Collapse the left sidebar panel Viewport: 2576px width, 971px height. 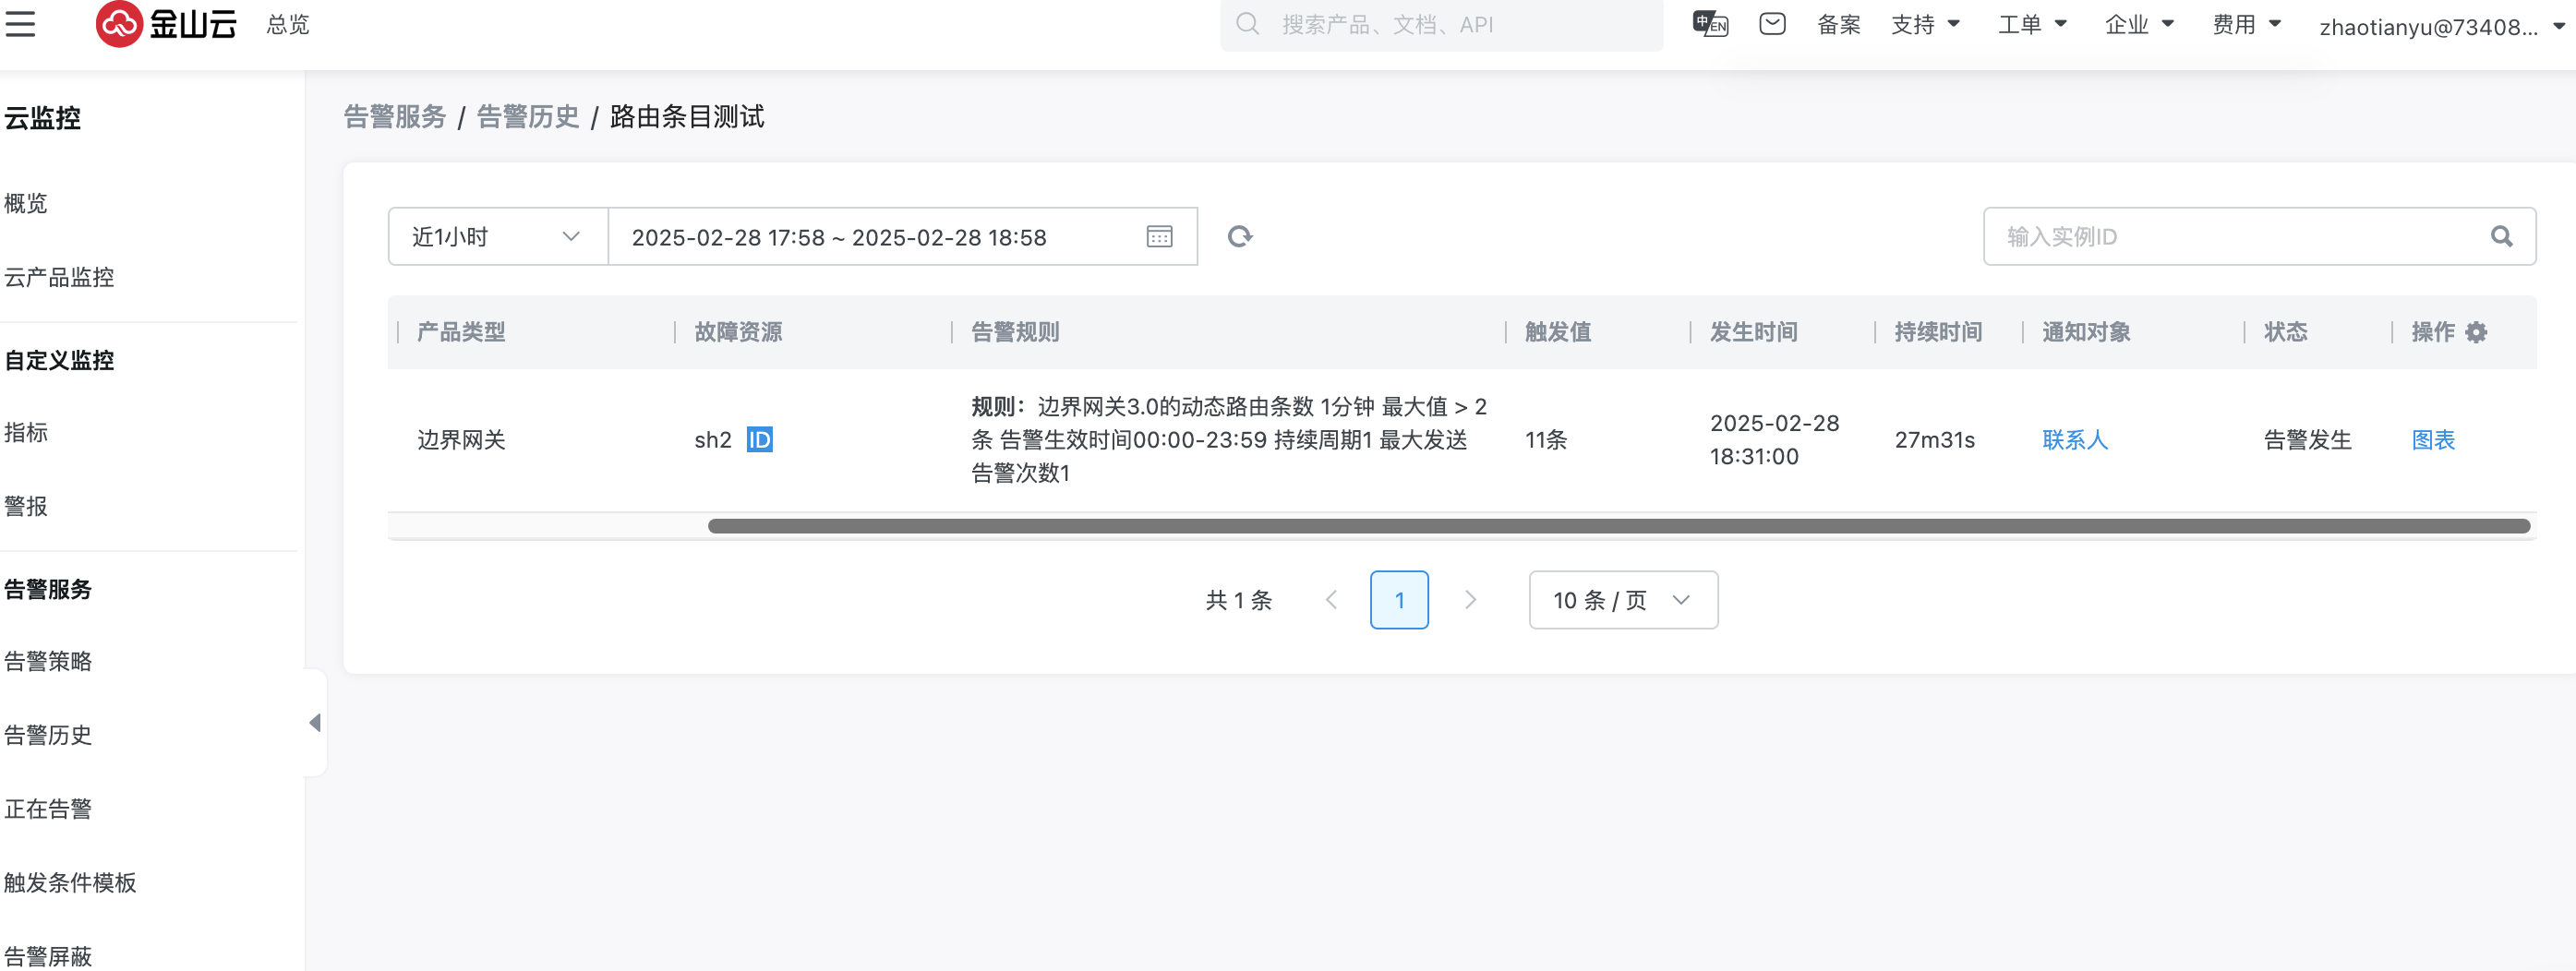315,722
